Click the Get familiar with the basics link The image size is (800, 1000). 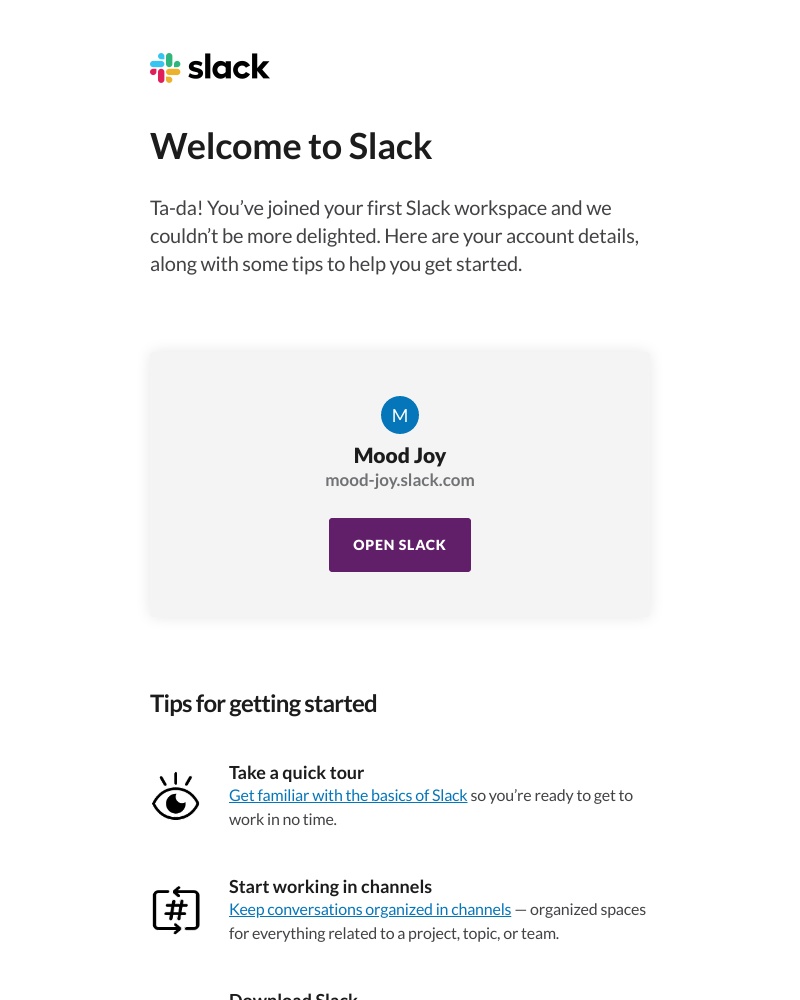tap(348, 795)
